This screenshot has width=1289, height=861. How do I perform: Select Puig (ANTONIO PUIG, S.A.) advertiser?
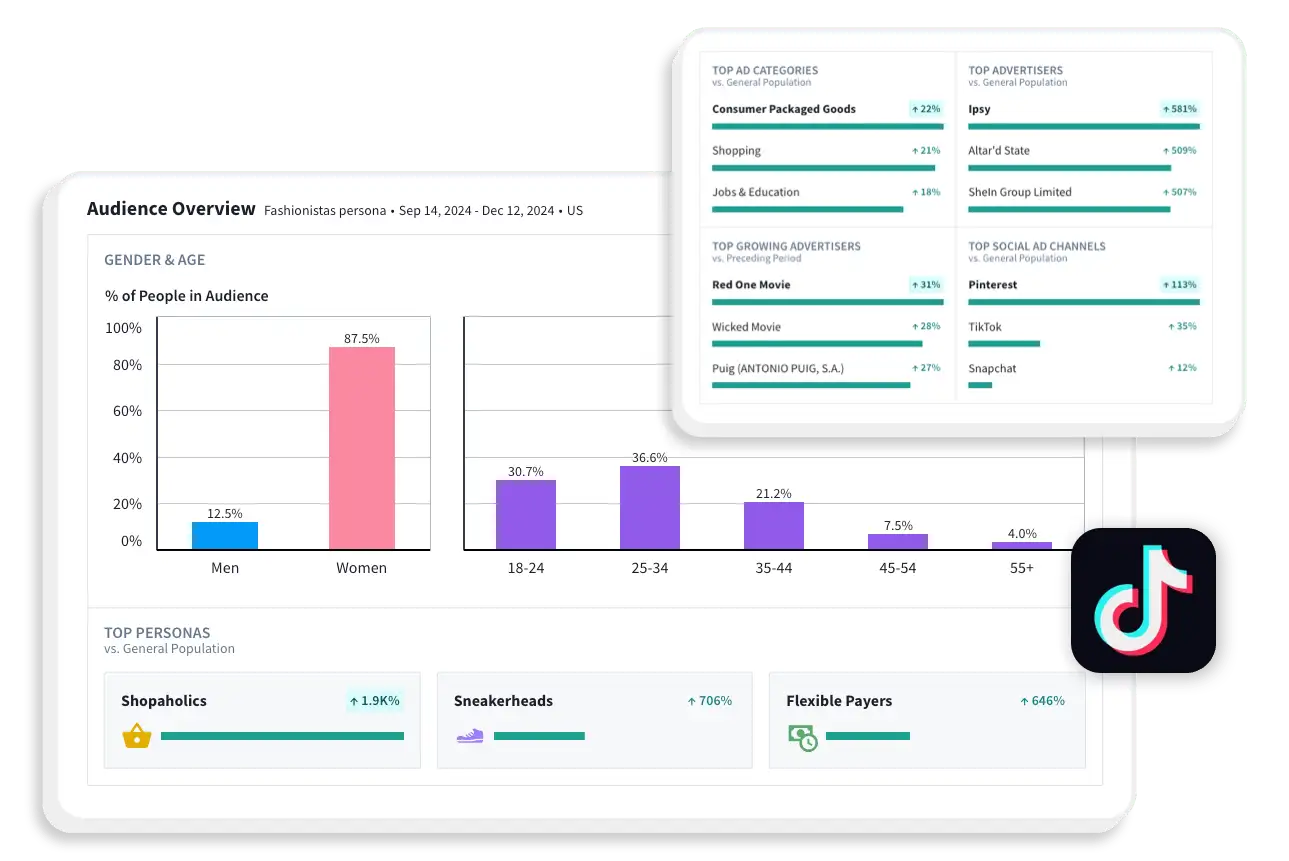778,368
